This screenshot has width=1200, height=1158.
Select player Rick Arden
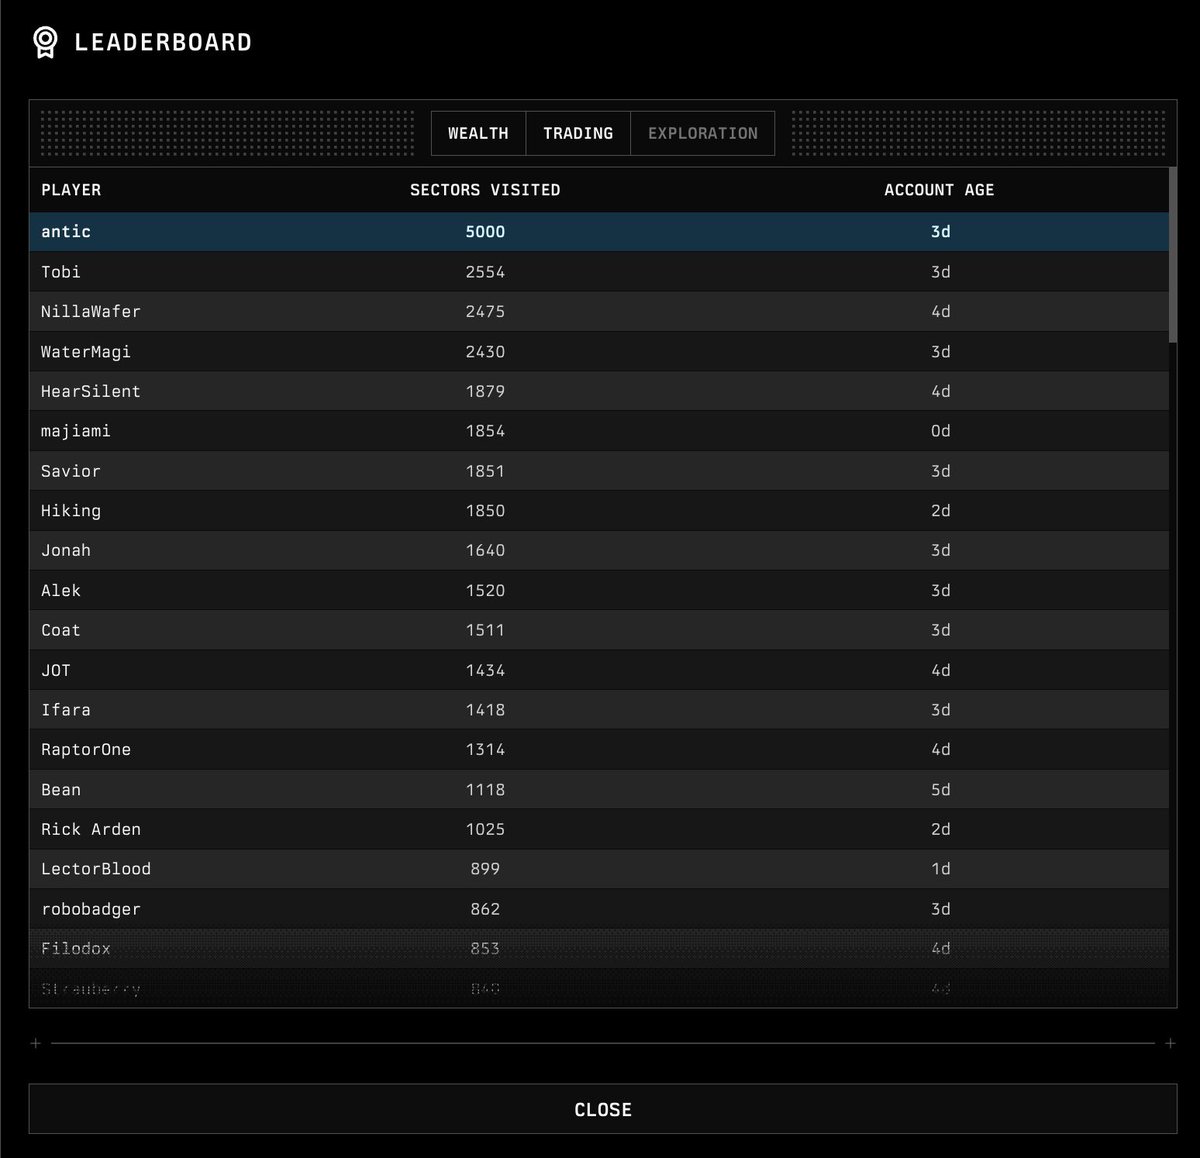[599, 829]
